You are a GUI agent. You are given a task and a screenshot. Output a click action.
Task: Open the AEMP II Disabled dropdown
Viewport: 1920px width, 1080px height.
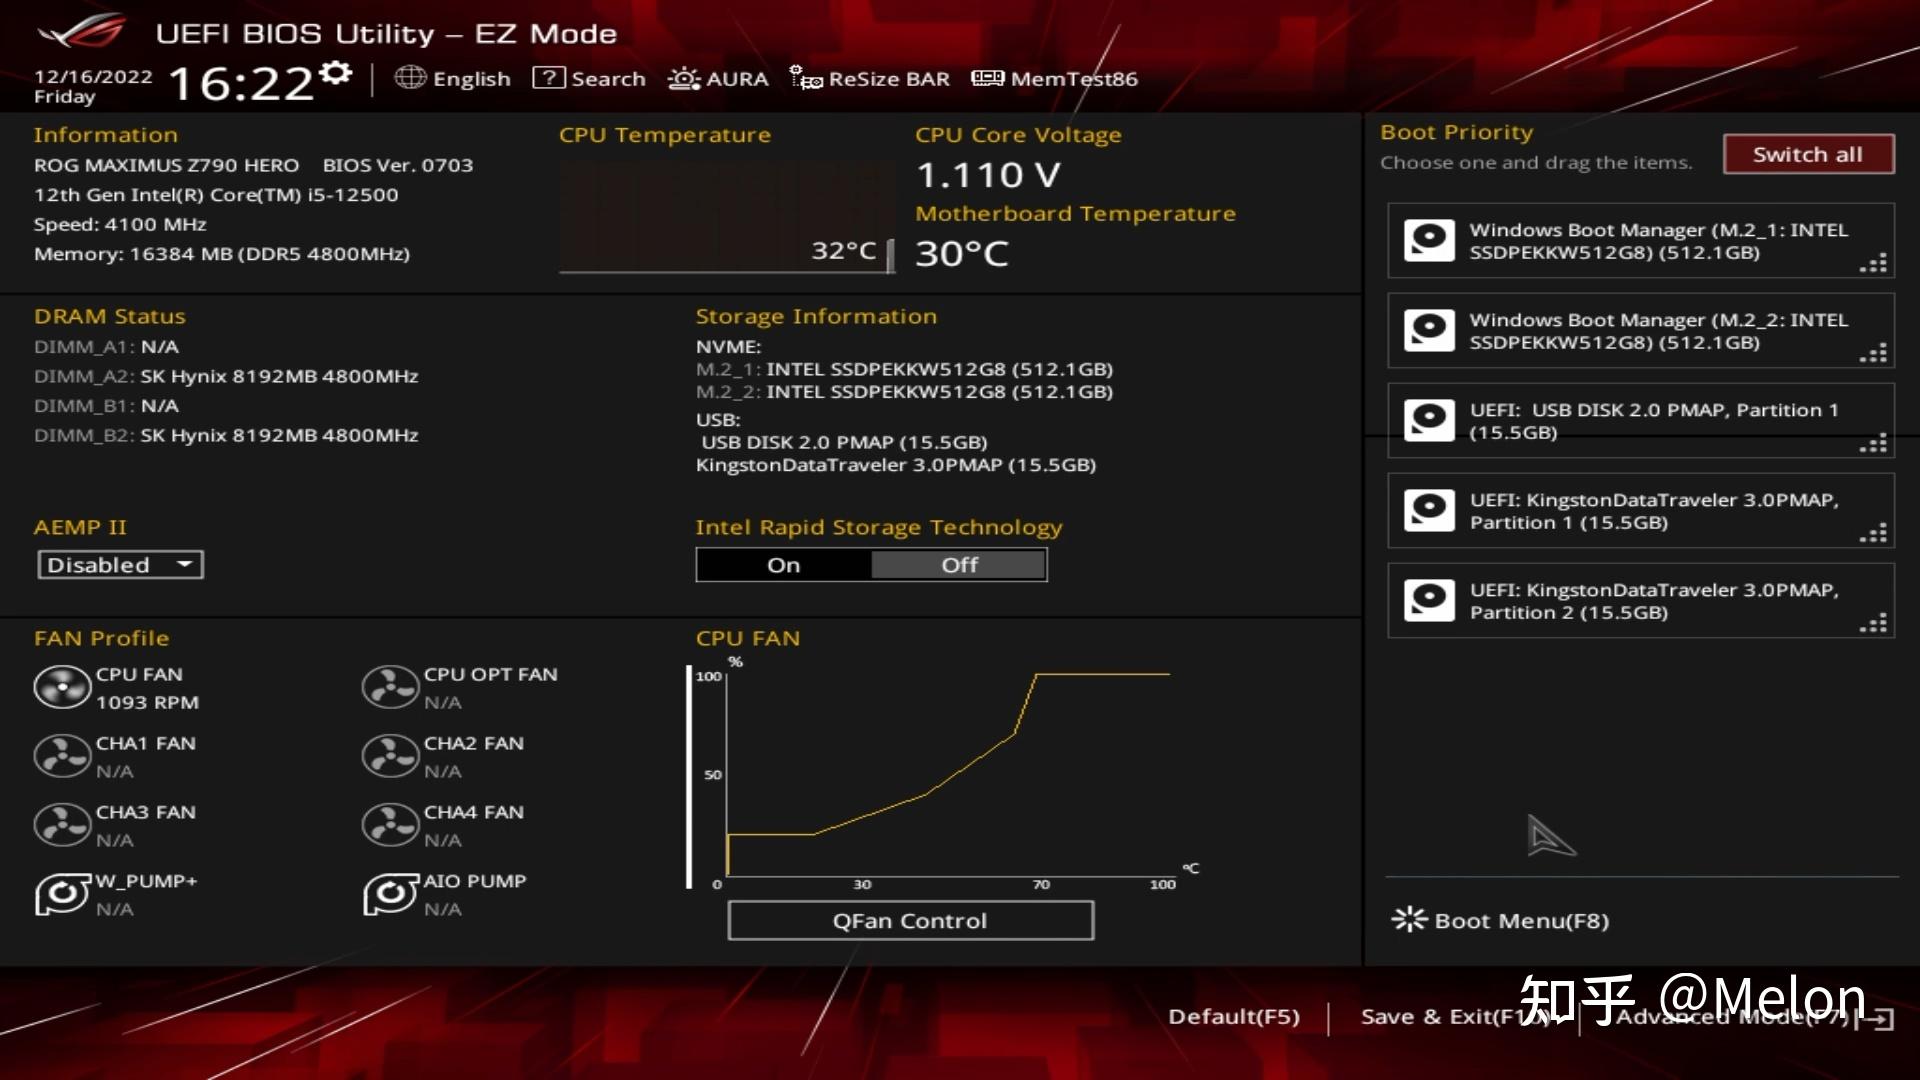click(120, 565)
